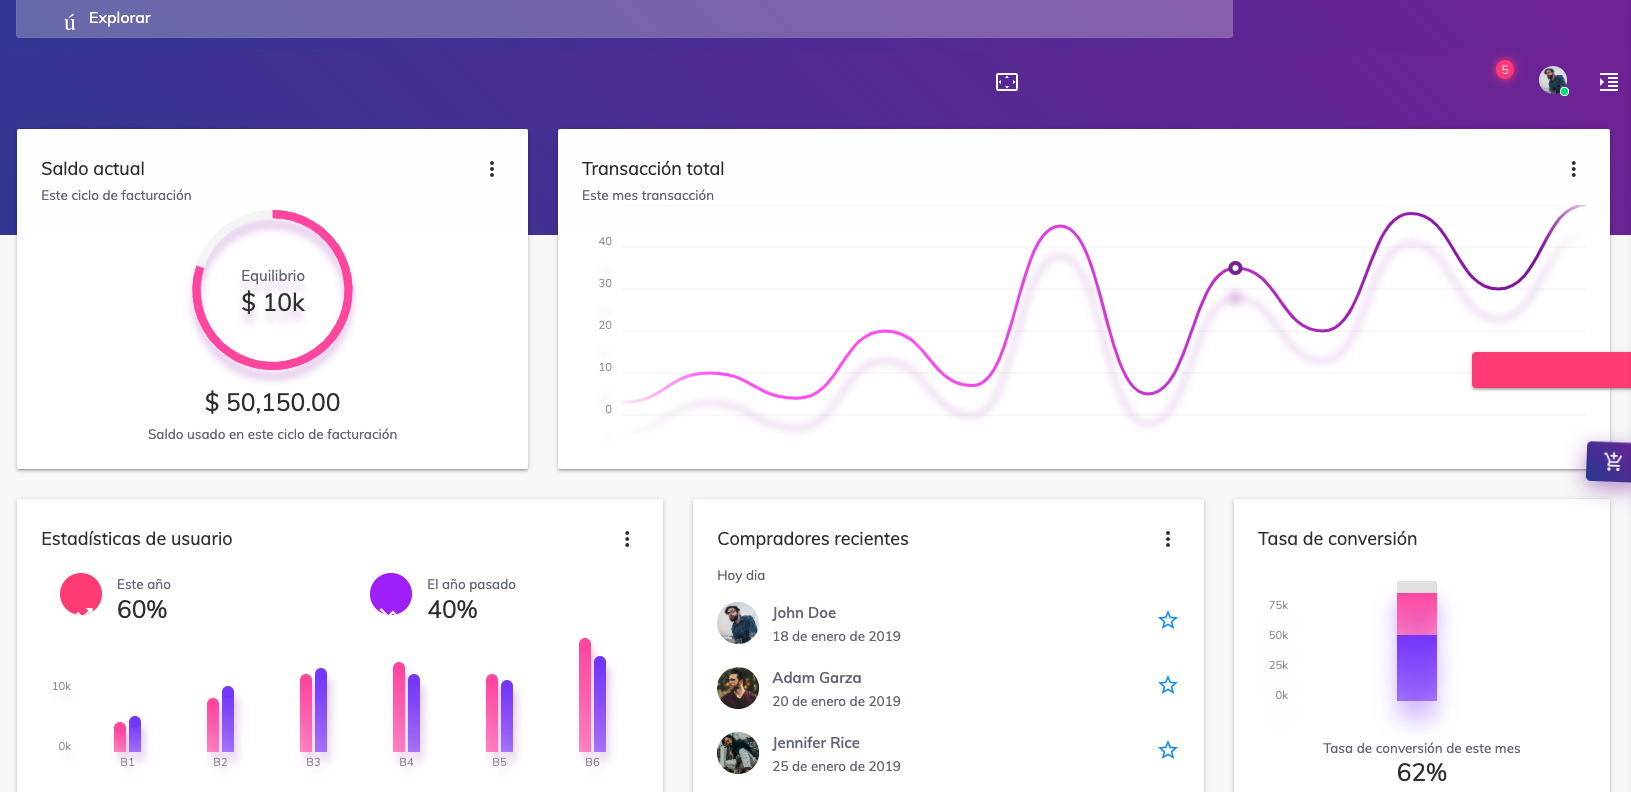Image resolution: width=1631 pixels, height=792 pixels.
Task: Open the floating shopping cart icon
Action: pyautogui.click(x=1611, y=462)
